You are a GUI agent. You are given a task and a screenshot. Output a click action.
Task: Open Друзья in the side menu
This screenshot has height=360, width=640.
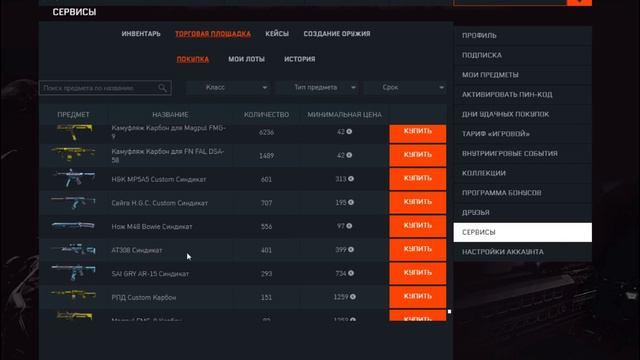pyautogui.click(x=522, y=212)
